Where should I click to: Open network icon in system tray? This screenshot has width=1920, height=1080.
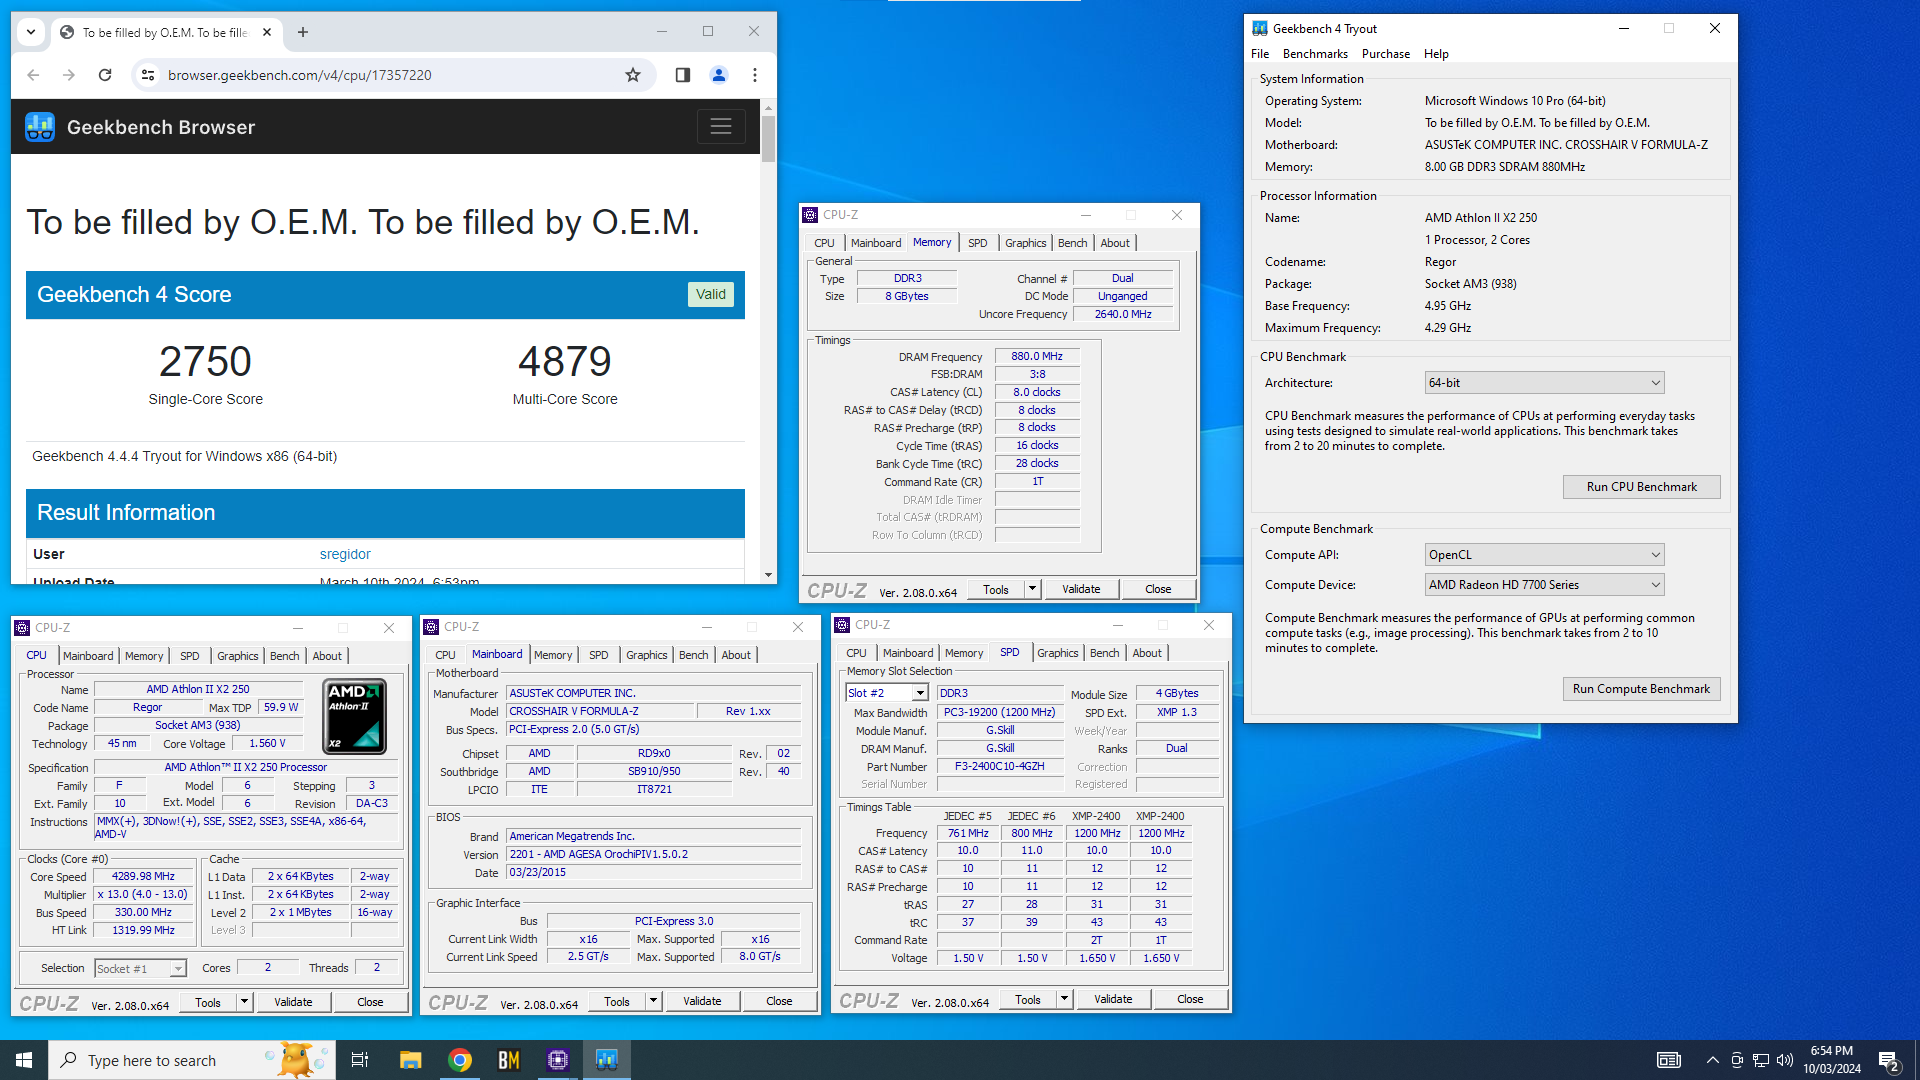coord(1761,1060)
